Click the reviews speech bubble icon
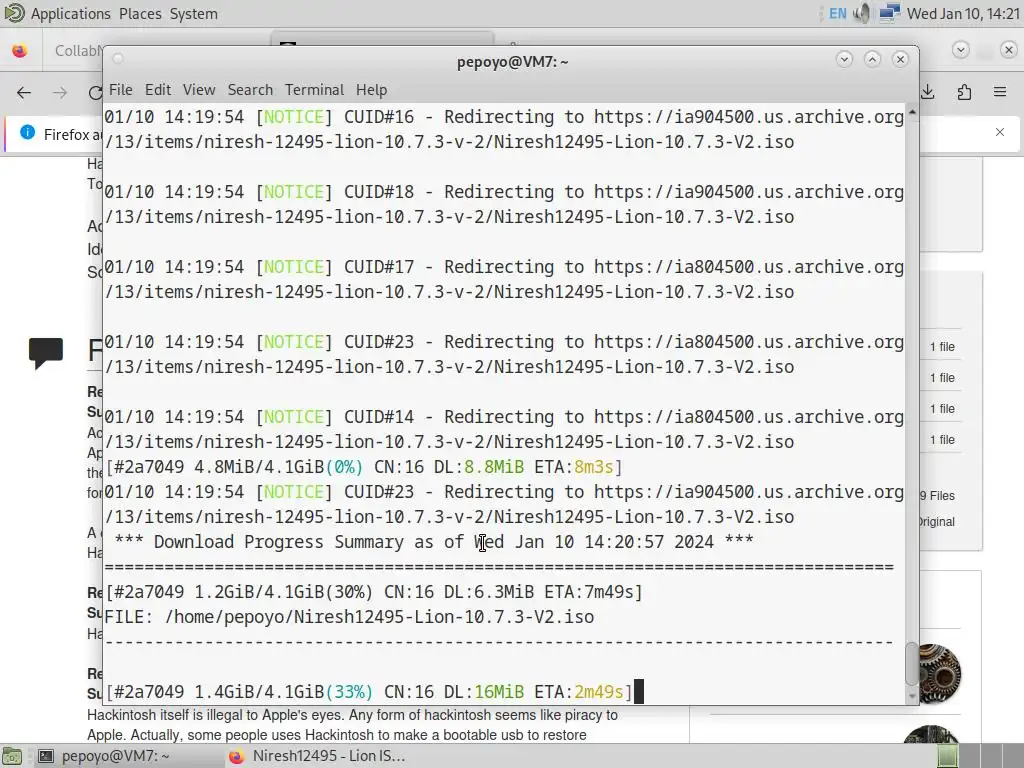The image size is (1024, 768). 46,353
